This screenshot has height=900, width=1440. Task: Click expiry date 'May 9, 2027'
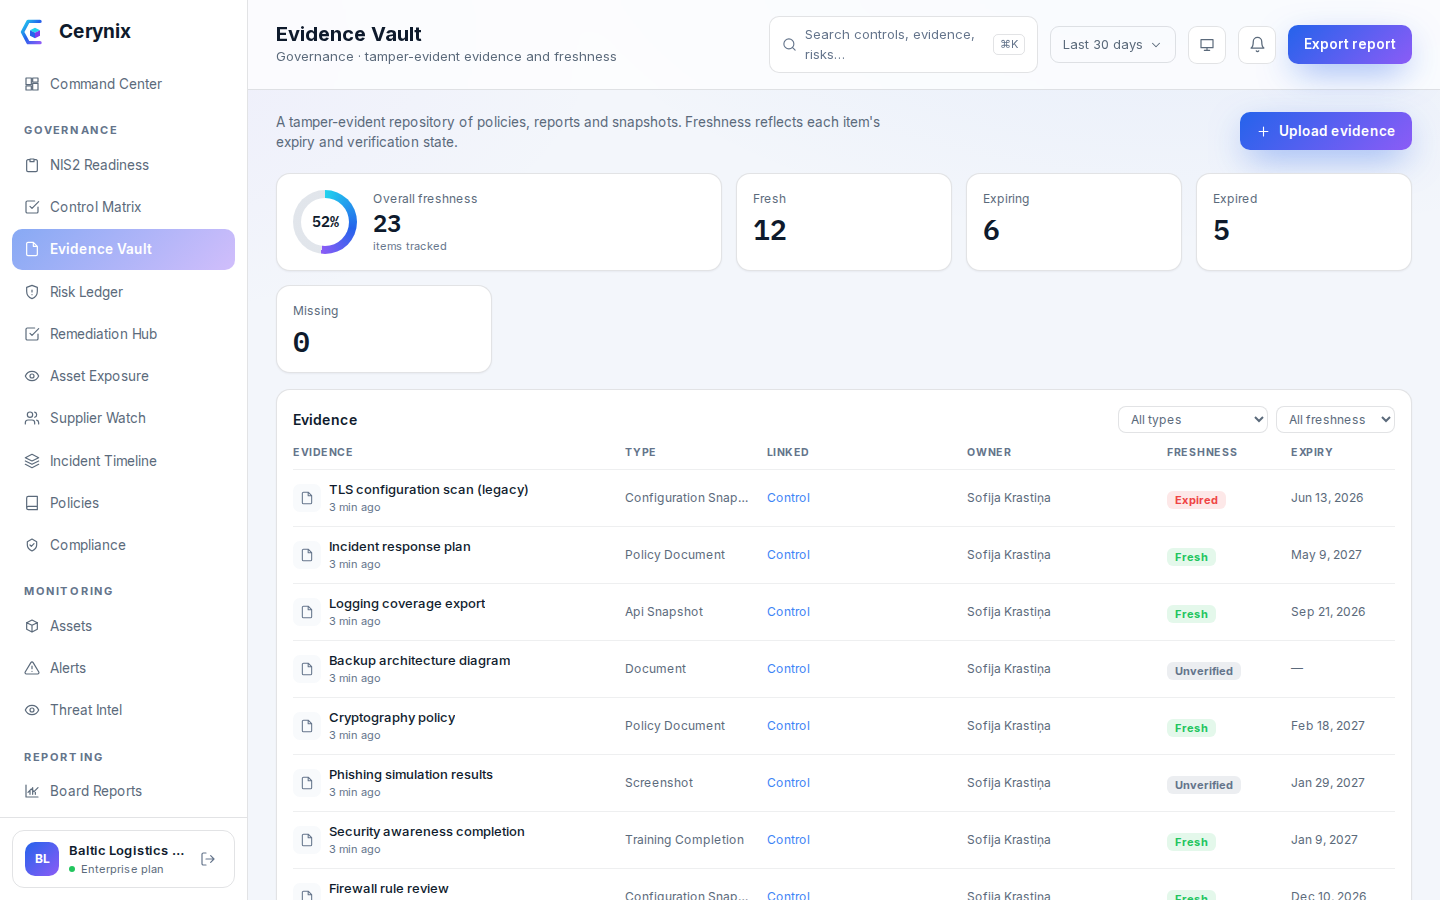(x=1326, y=555)
